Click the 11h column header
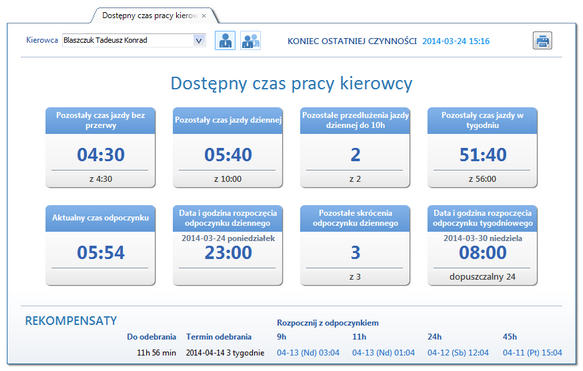 (x=359, y=336)
